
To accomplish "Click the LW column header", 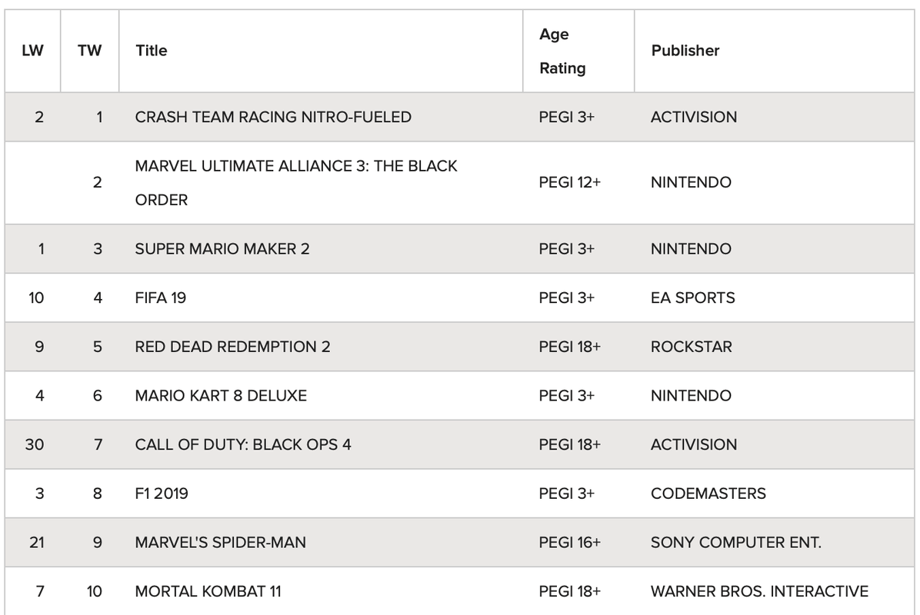I will [x=33, y=51].
